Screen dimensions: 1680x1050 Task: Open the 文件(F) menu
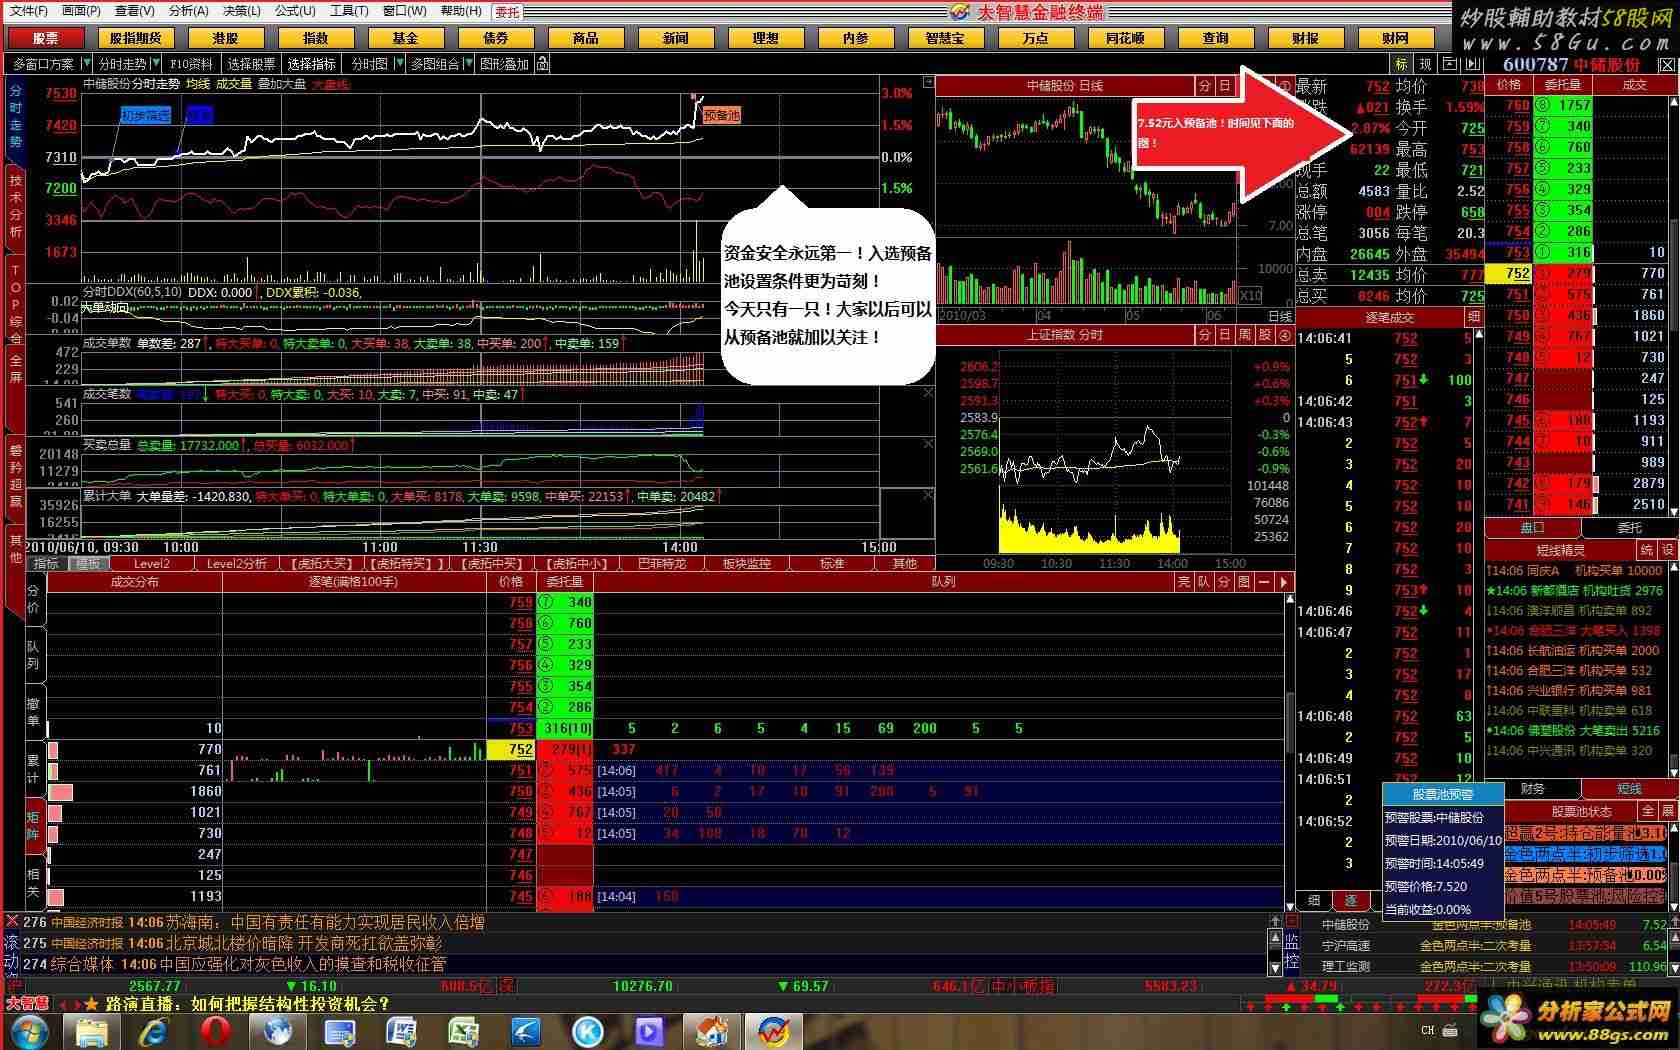click(29, 11)
